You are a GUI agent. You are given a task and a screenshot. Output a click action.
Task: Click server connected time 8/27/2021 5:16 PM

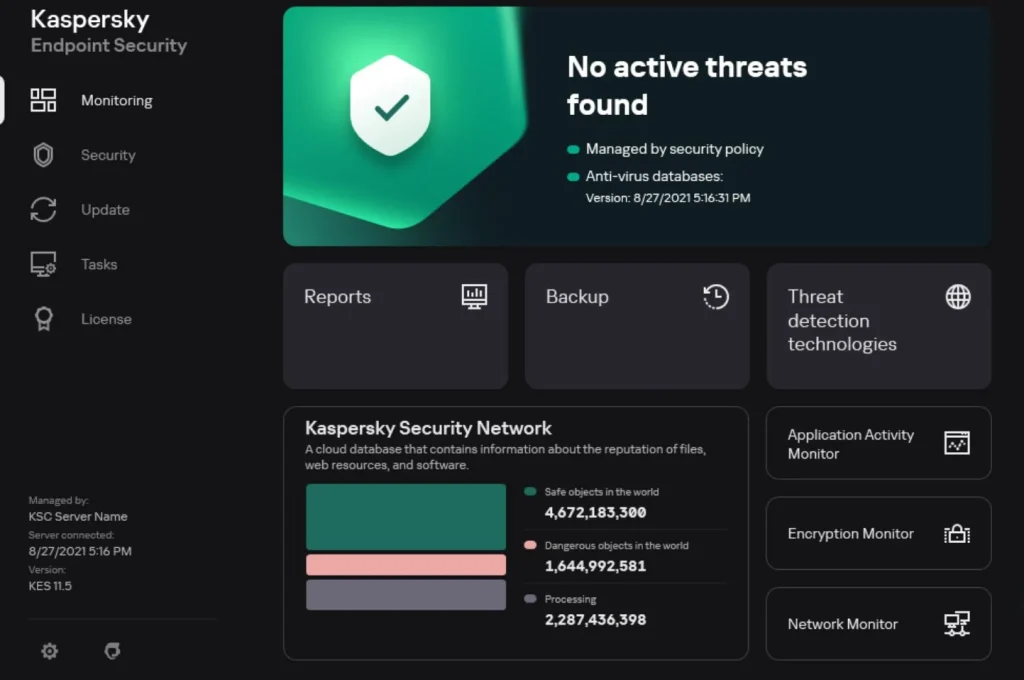(80, 551)
